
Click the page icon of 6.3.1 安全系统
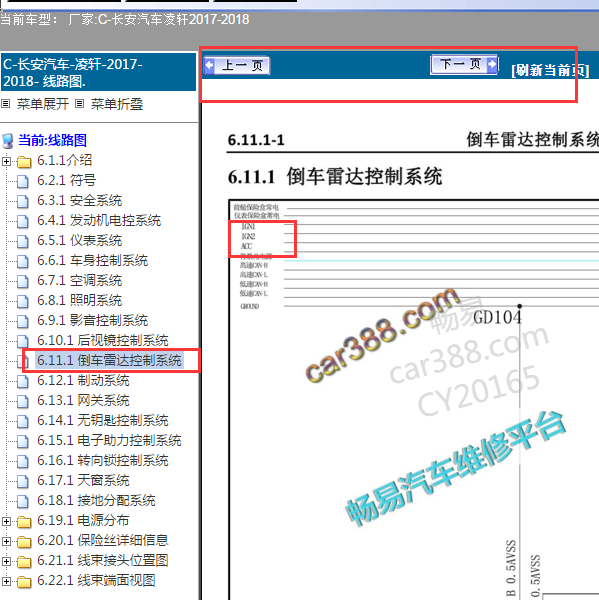tap(23, 201)
